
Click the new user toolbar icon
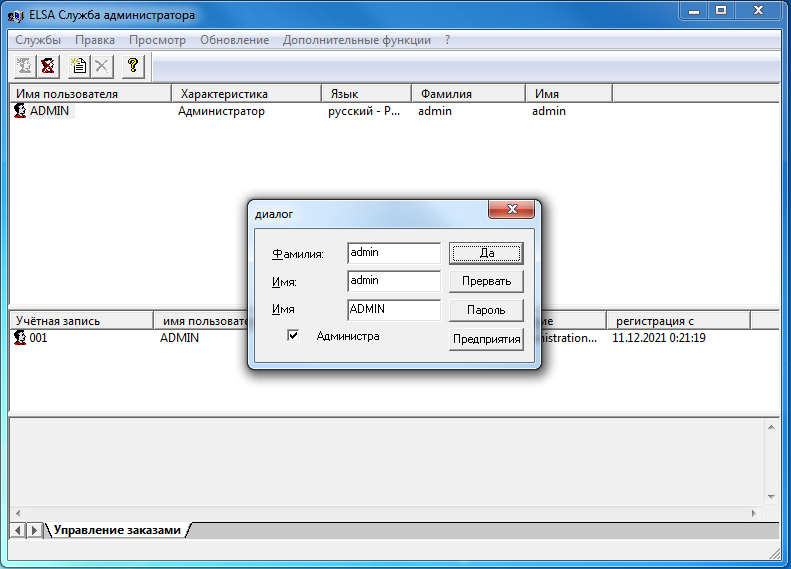point(24,66)
